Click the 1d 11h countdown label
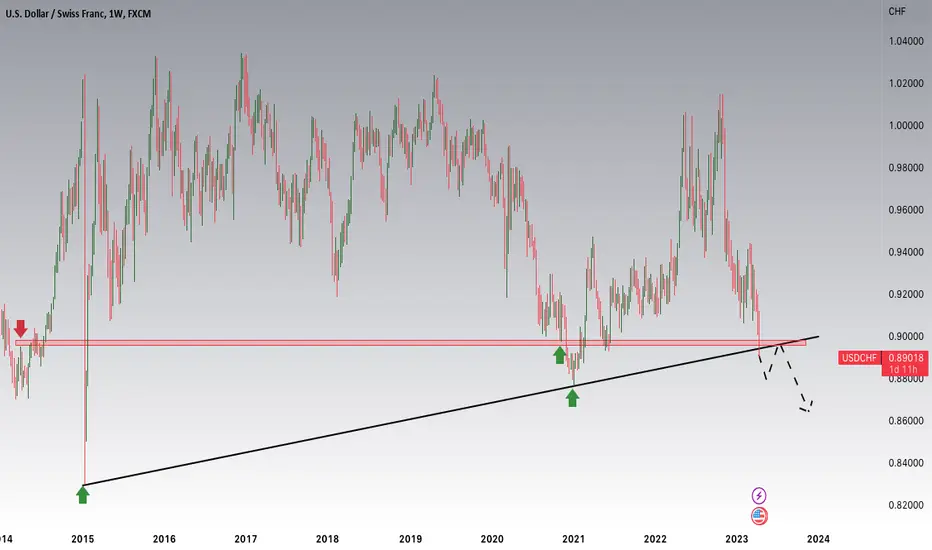Viewport: 932px width, 550px height. pyautogui.click(x=906, y=370)
